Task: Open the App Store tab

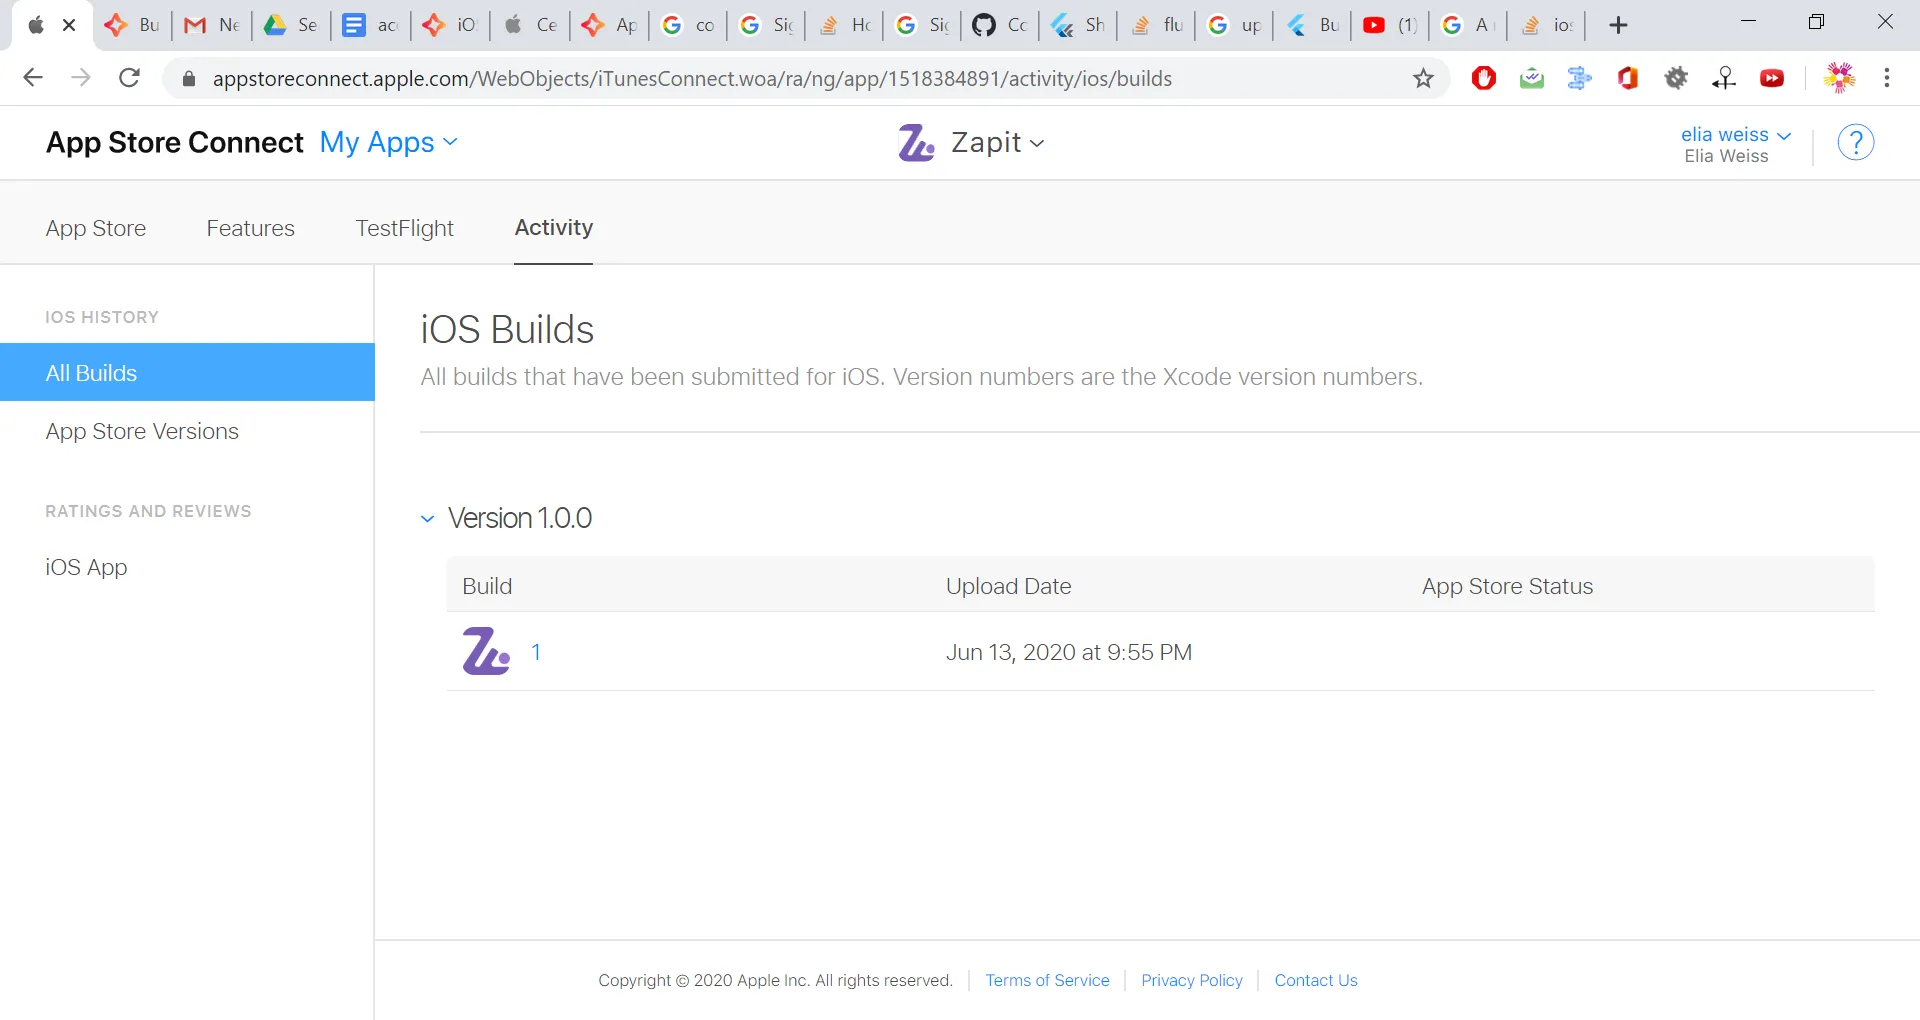Action: pos(96,228)
